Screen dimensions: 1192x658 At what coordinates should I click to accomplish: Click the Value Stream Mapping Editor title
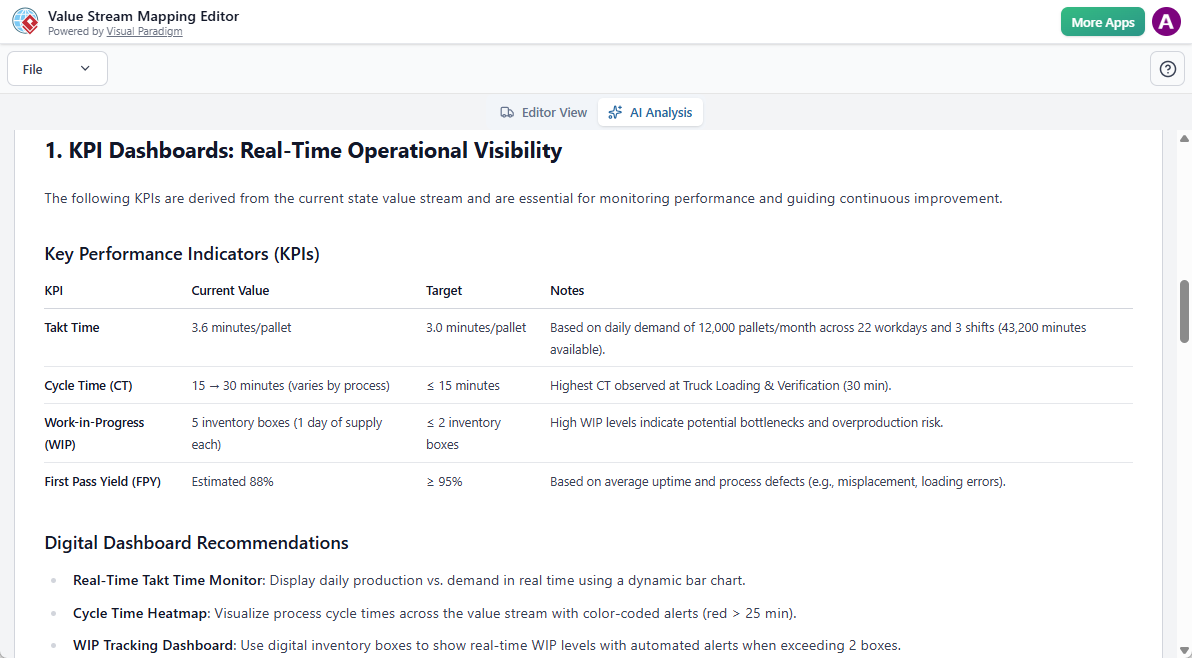coord(143,16)
